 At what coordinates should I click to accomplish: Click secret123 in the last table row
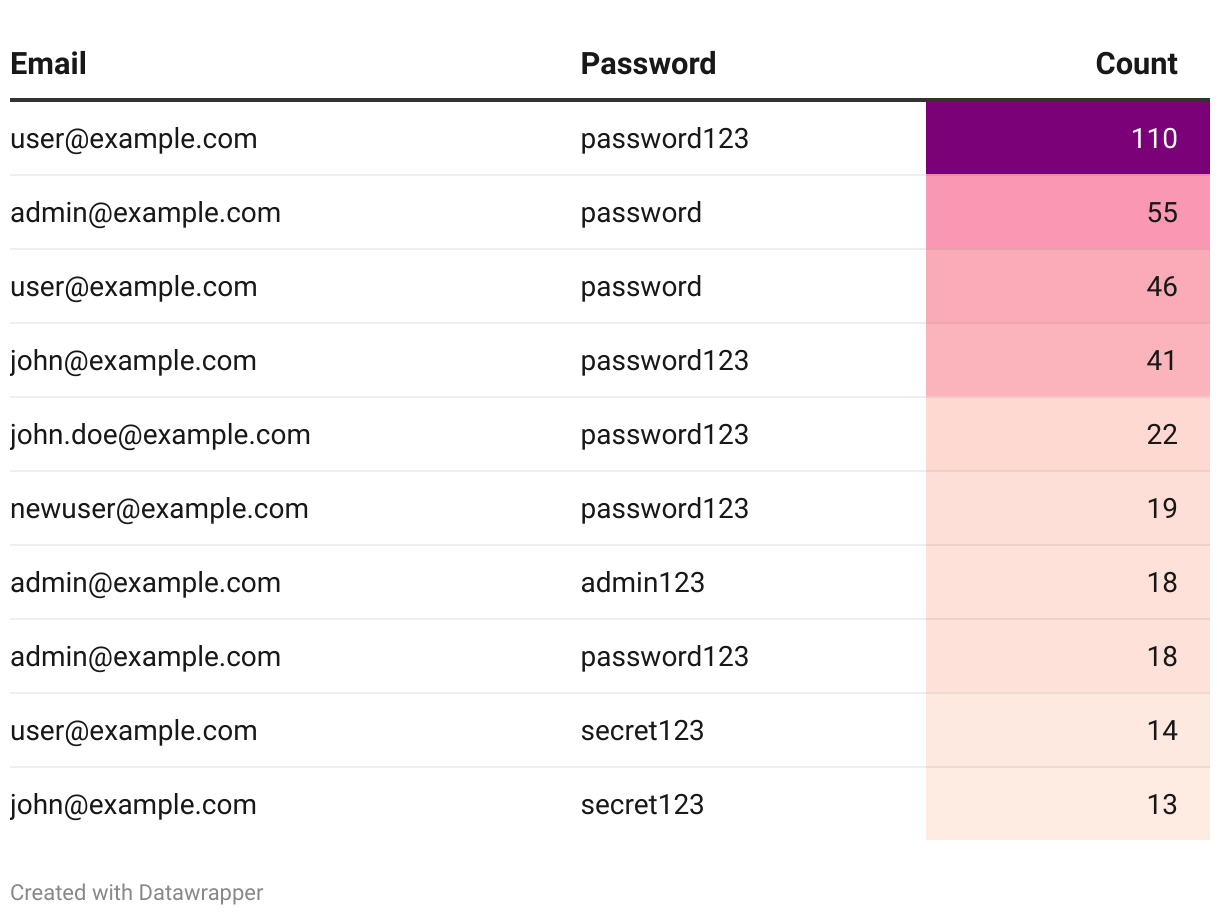pyautogui.click(x=642, y=804)
